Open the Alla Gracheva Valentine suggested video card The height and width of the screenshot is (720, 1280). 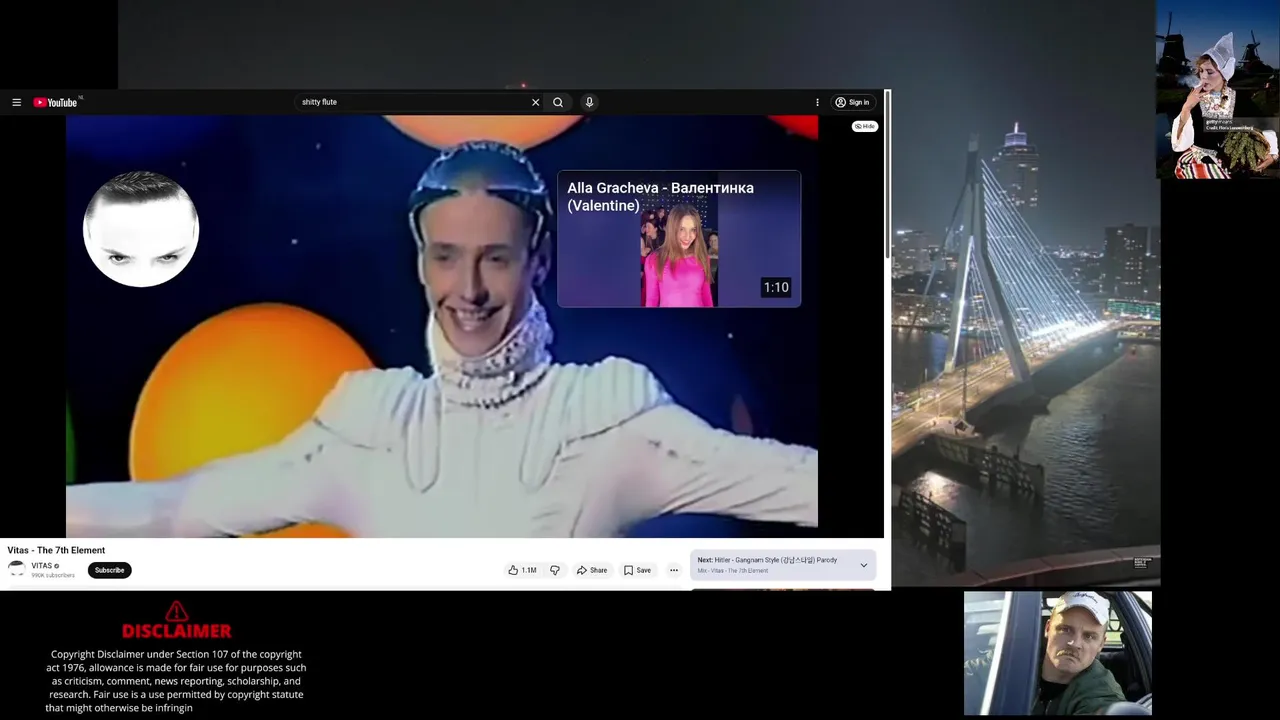point(679,239)
